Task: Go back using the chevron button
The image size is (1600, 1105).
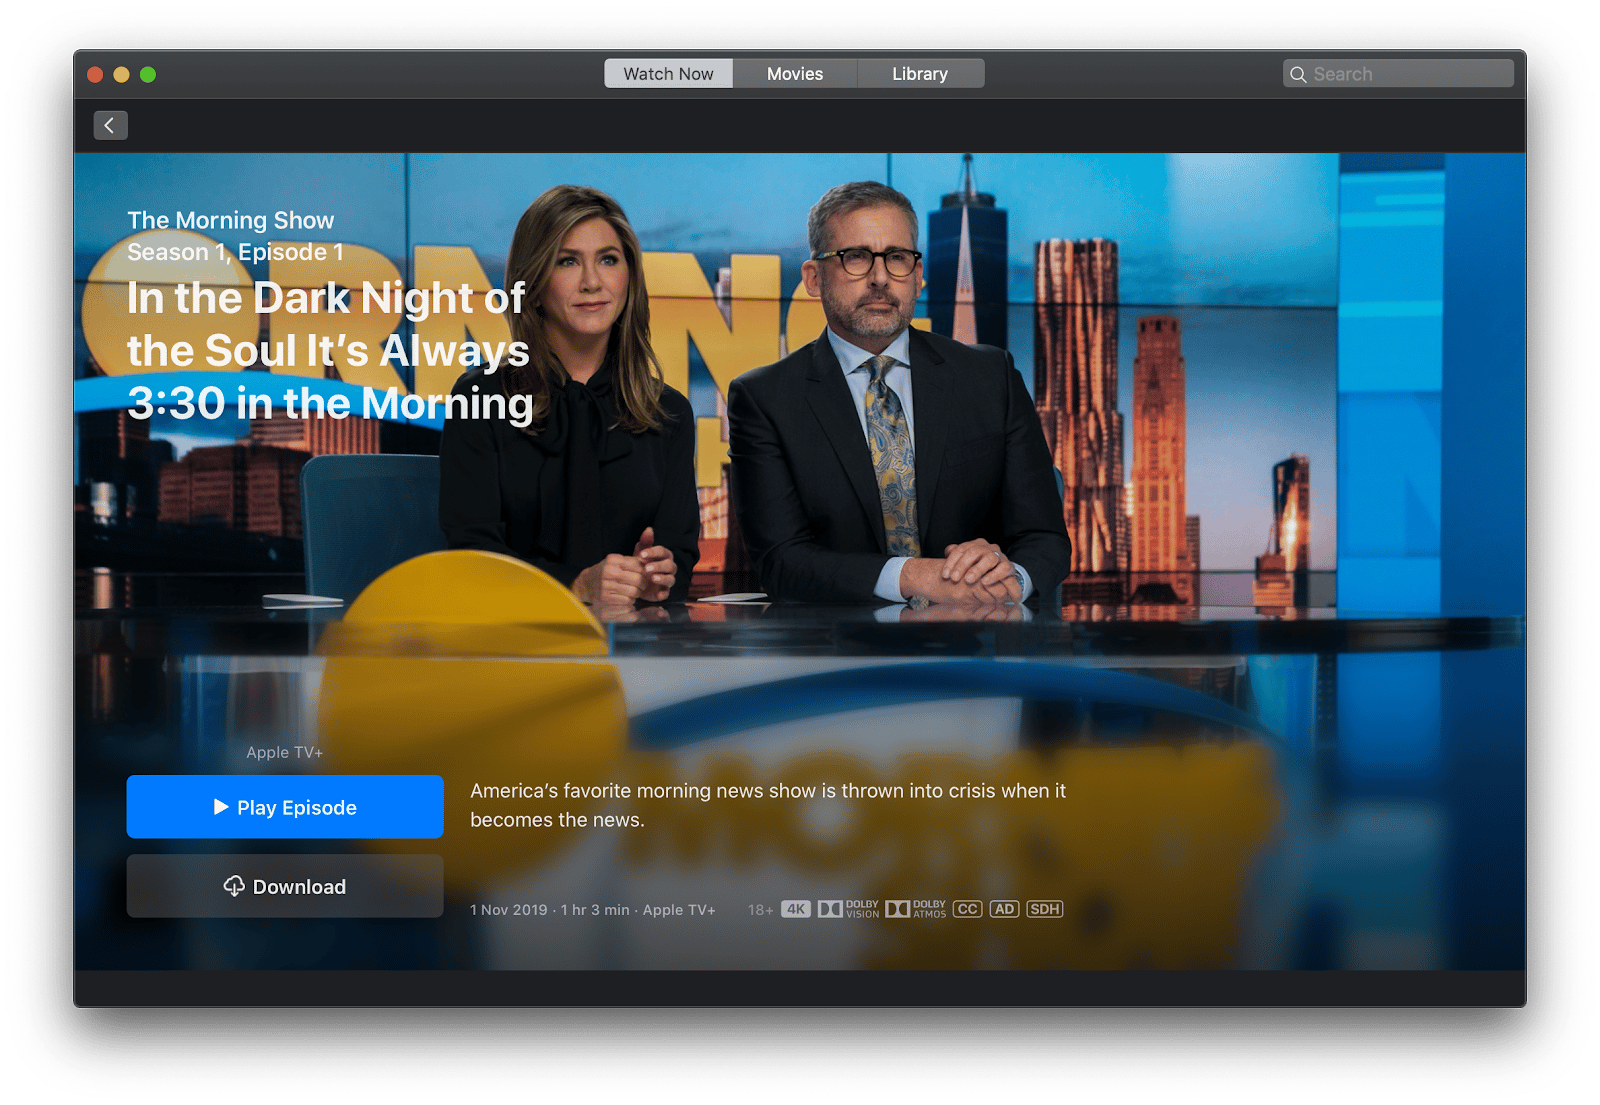Action: tap(110, 125)
